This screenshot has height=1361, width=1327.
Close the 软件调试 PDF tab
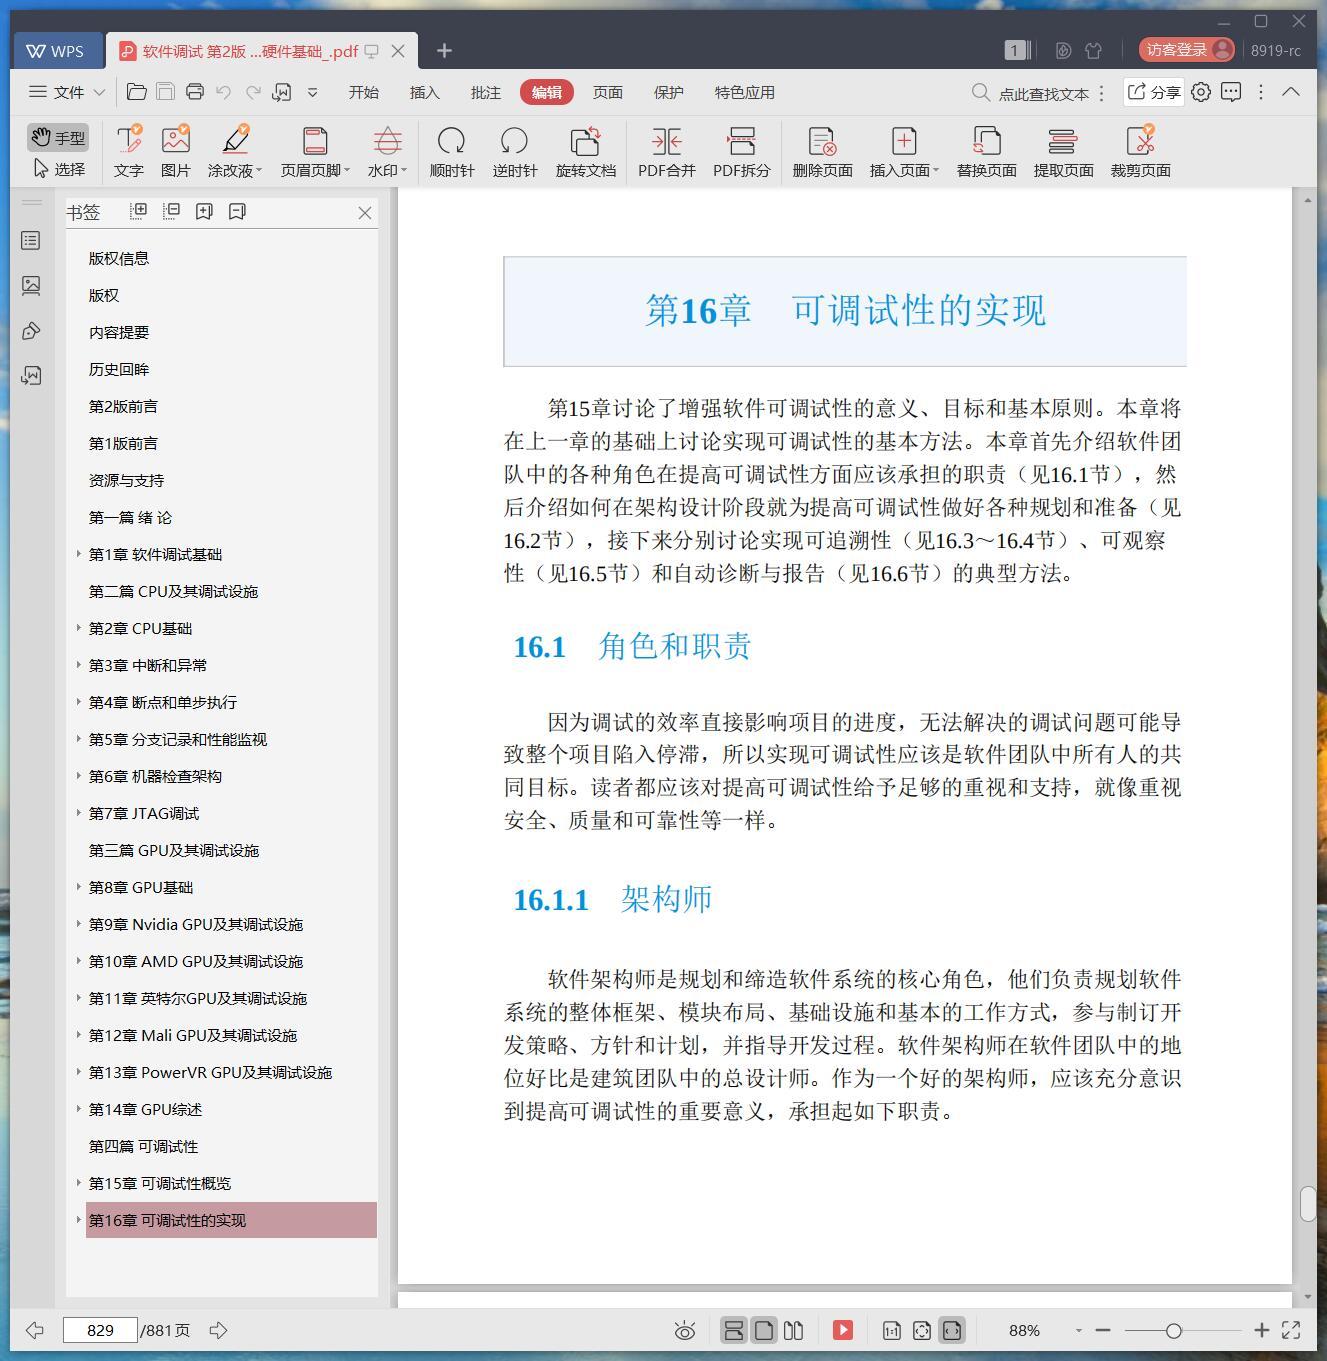click(x=398, y=51)
